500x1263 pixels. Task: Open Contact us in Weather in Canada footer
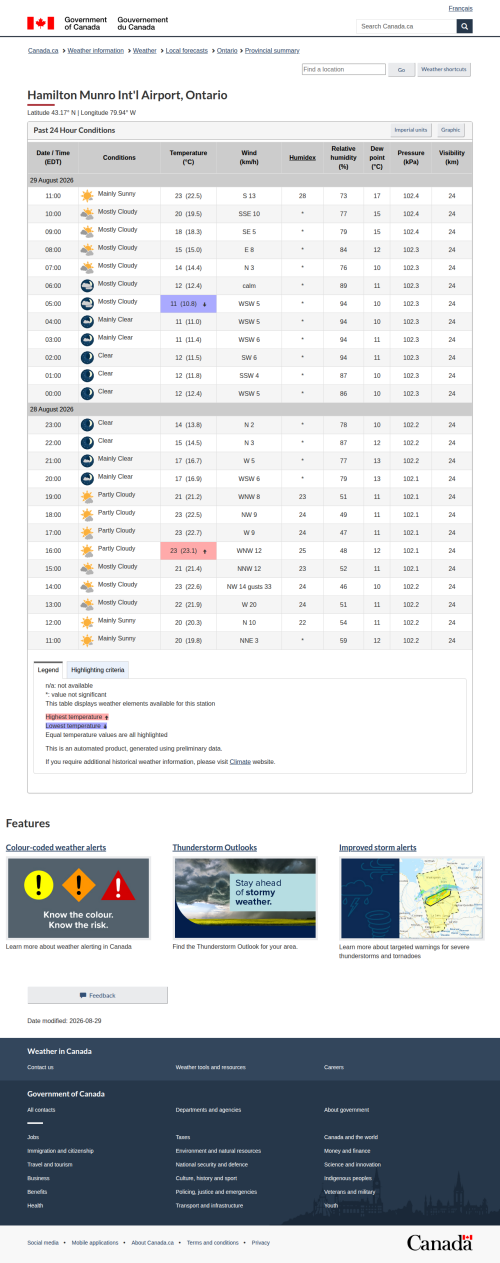pos(41,1067)
